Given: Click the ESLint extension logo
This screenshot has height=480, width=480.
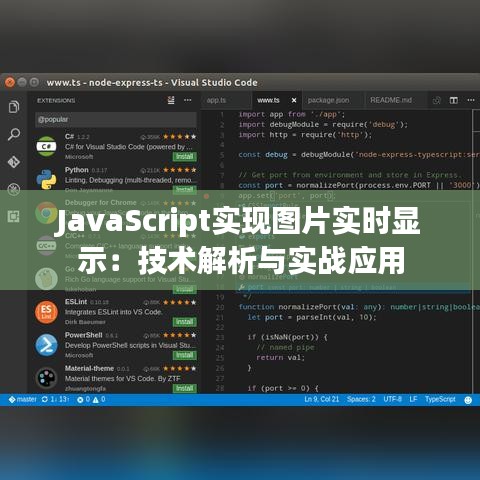Looking at the screenshot, I should (x=46, y=312).
